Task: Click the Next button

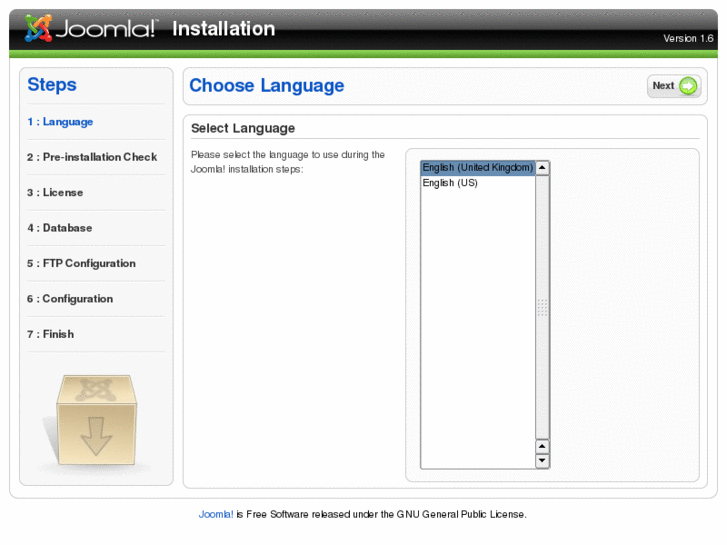Action: click(x=674, y=86)
